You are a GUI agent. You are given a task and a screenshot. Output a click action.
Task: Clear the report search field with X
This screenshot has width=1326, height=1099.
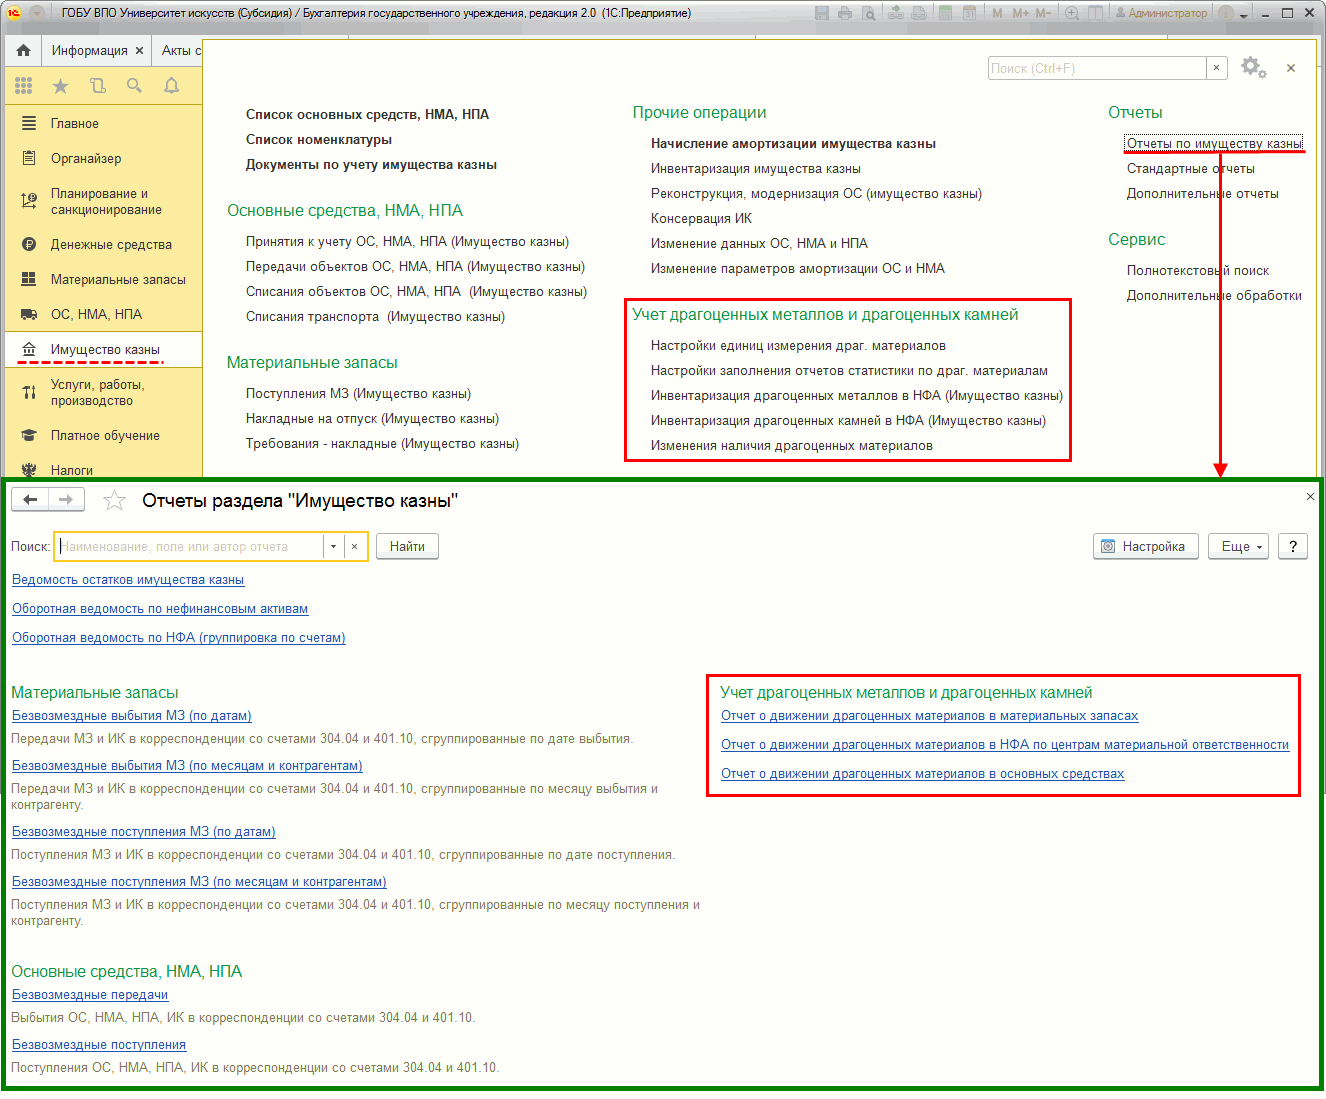pyautogui.click(x=354, y=547)
